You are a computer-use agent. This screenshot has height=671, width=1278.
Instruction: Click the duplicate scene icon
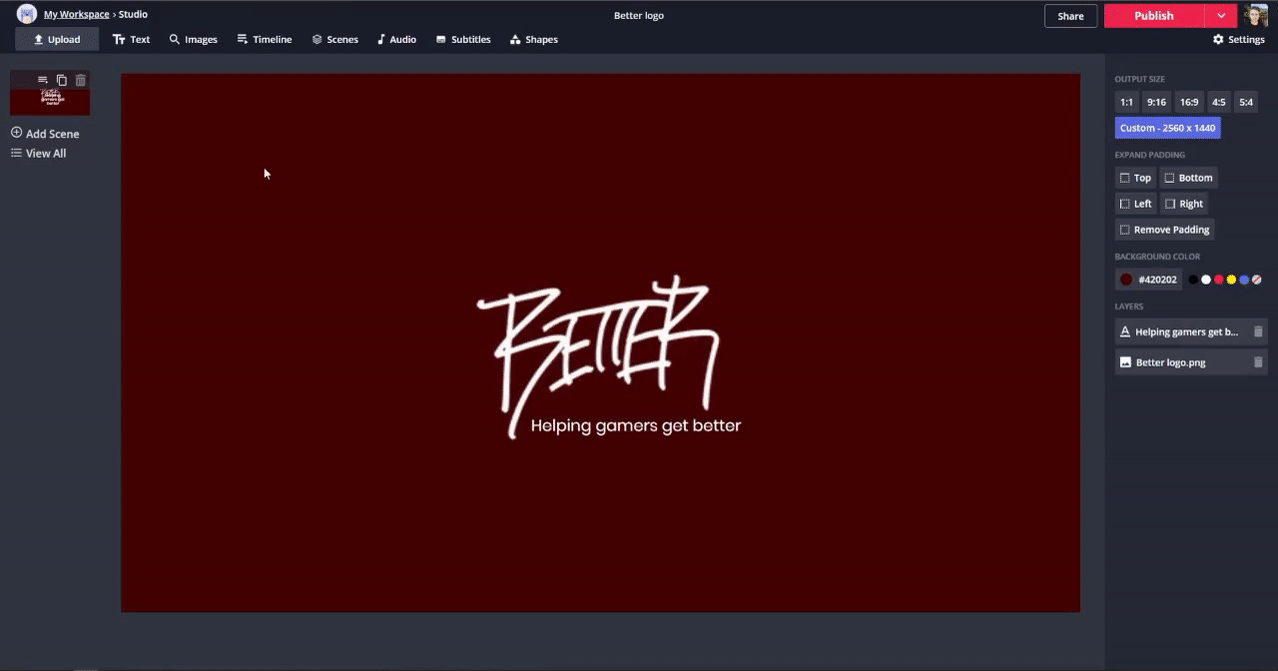coord(61,80)
